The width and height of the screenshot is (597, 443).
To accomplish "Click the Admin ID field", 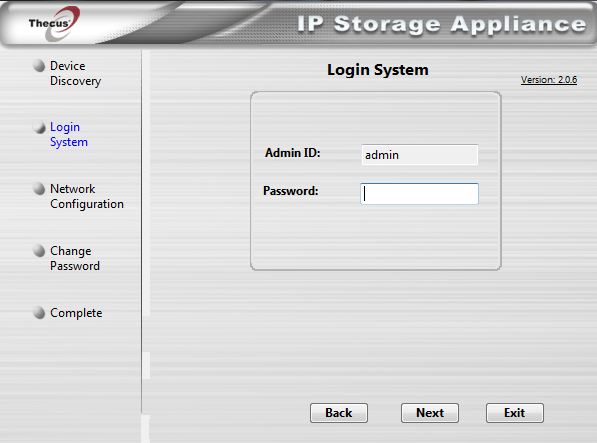I will coord(420,155).
